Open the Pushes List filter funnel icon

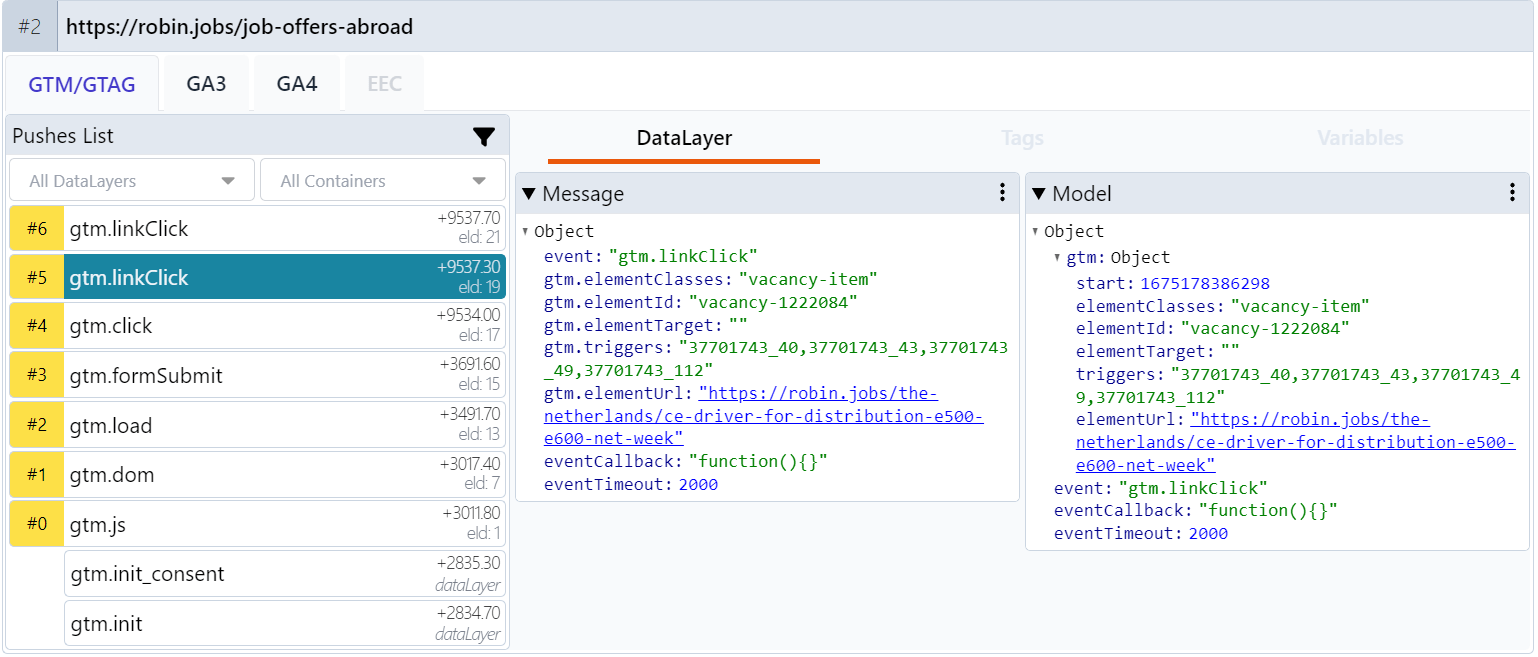click(x=484, y=137)
